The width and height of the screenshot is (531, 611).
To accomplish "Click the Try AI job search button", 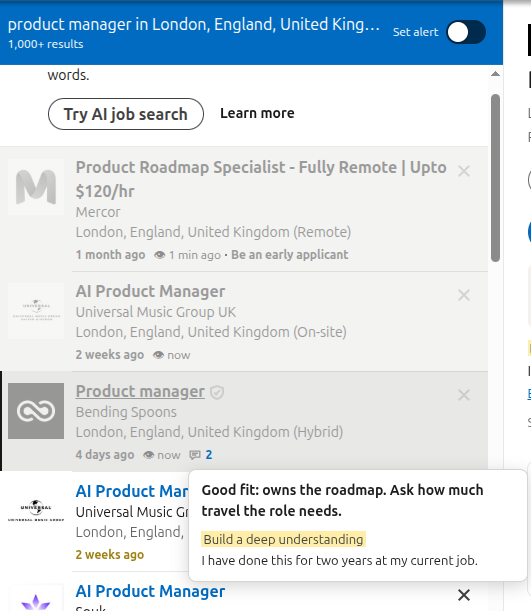I will pyautogui.click(x=126, y=114).
